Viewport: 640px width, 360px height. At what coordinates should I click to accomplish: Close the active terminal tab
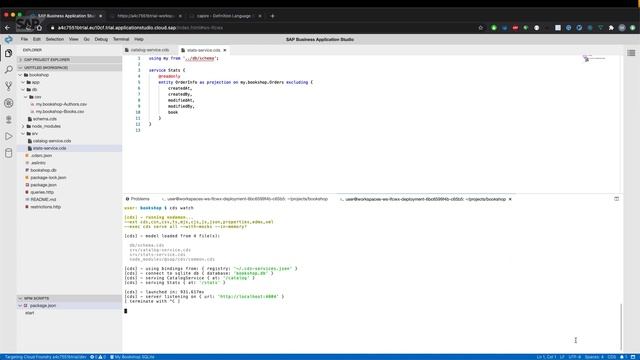[510, 199]
